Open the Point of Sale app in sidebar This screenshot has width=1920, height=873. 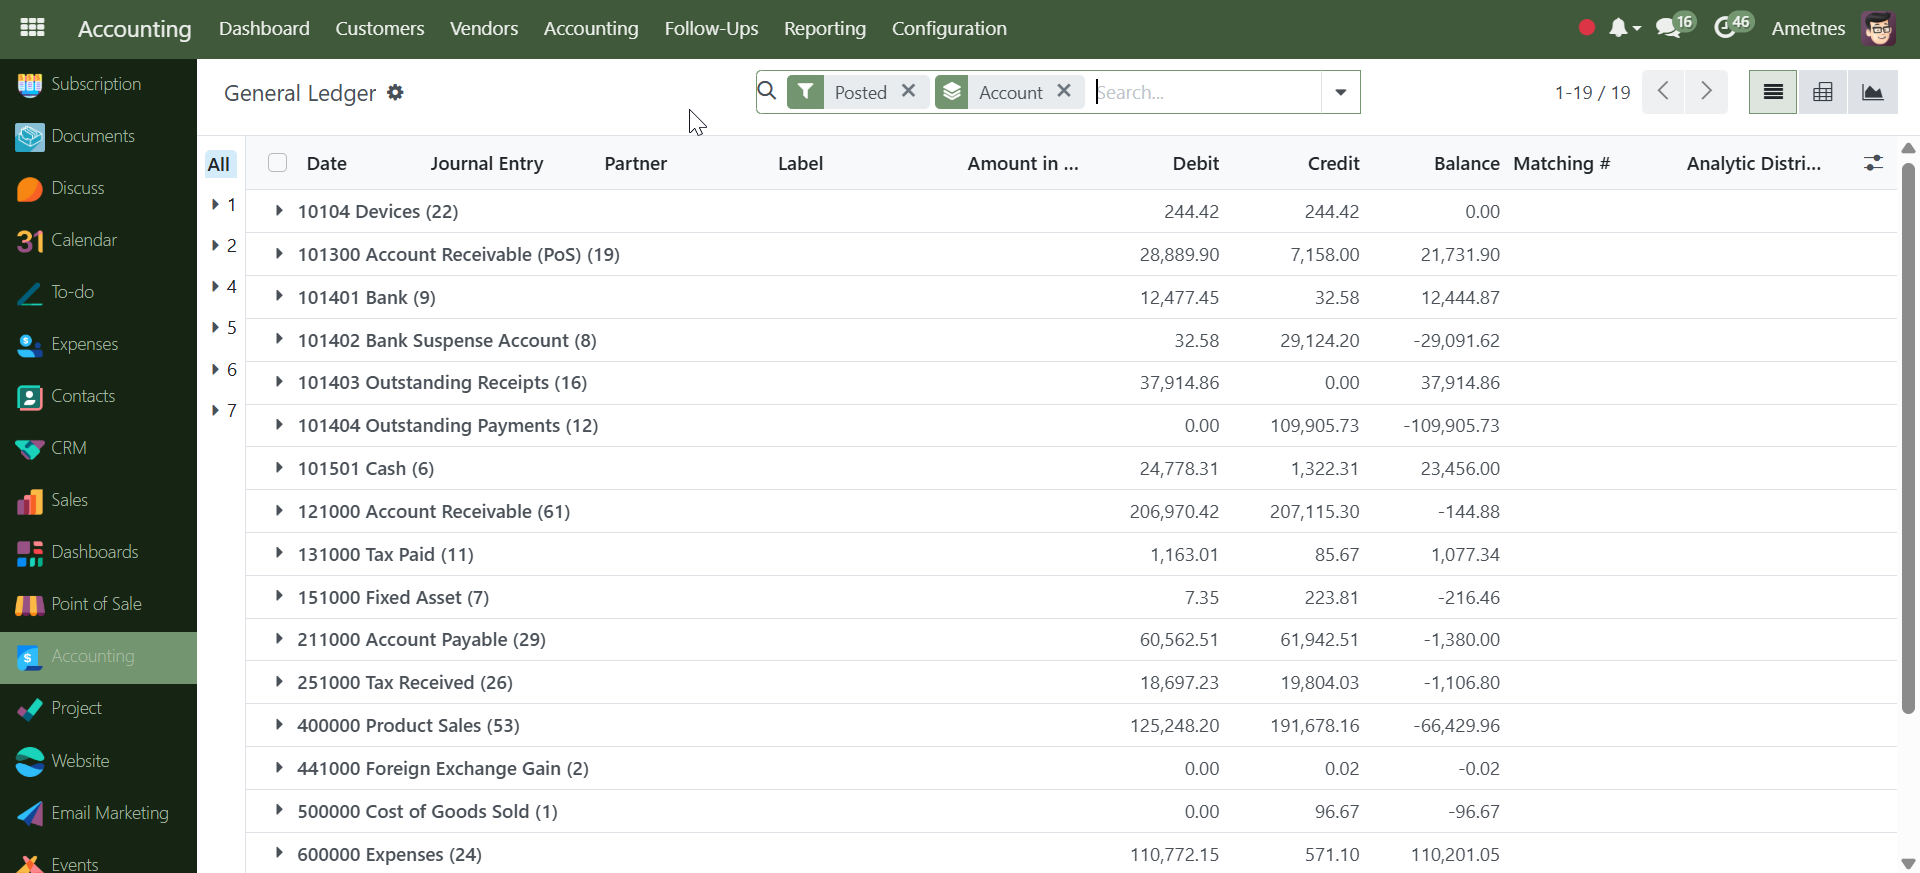click(96, 604)
